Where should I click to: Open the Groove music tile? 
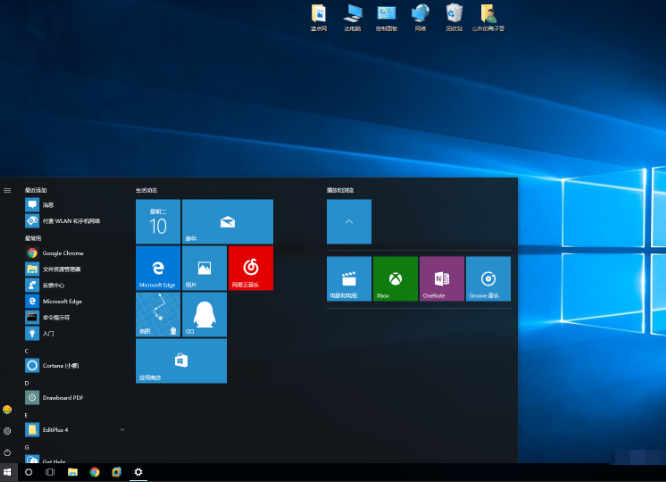point(487,279)
